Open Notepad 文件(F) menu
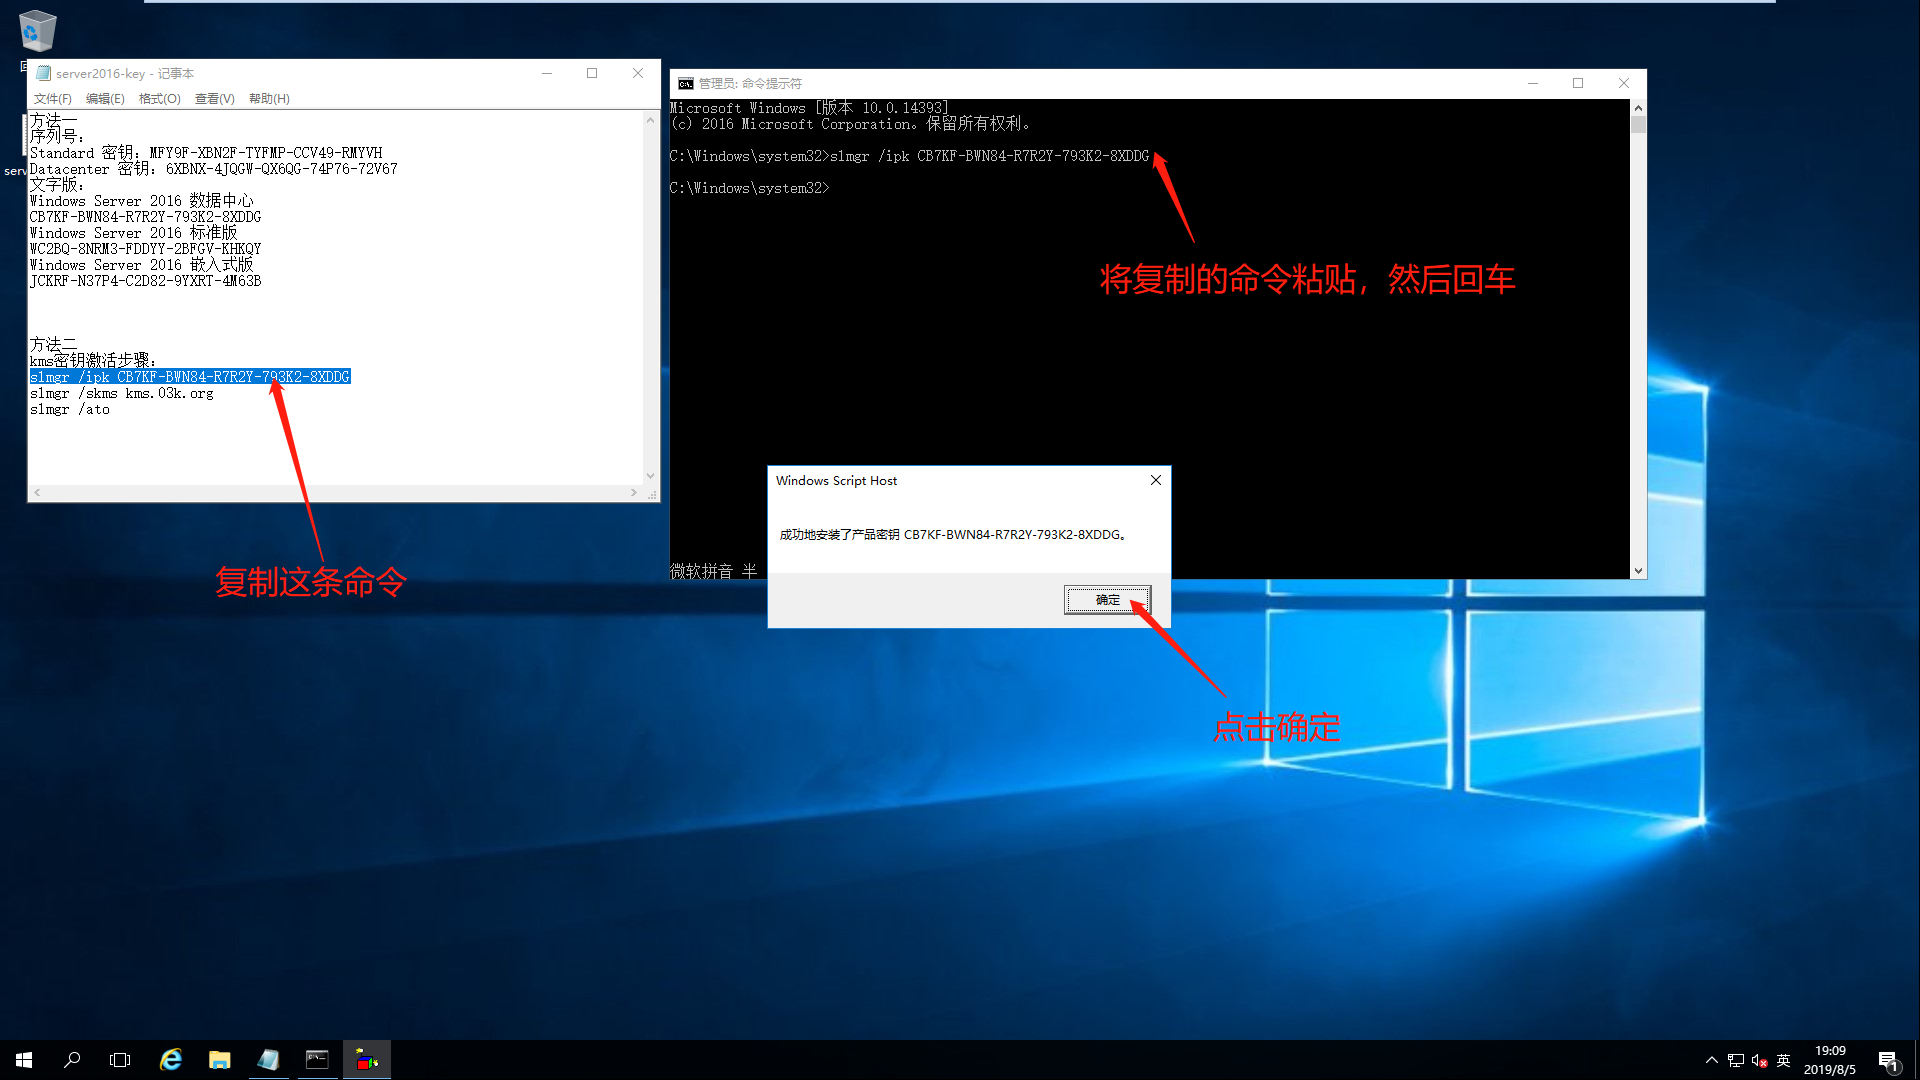 pyautogui.click(x=52, y=98)
